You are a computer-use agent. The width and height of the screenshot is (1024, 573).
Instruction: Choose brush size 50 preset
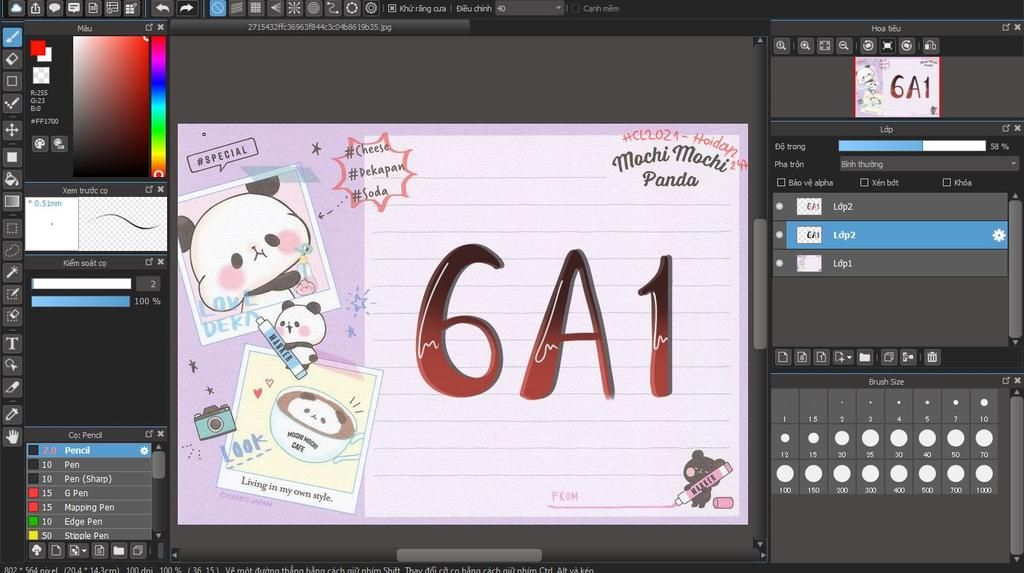955,443
